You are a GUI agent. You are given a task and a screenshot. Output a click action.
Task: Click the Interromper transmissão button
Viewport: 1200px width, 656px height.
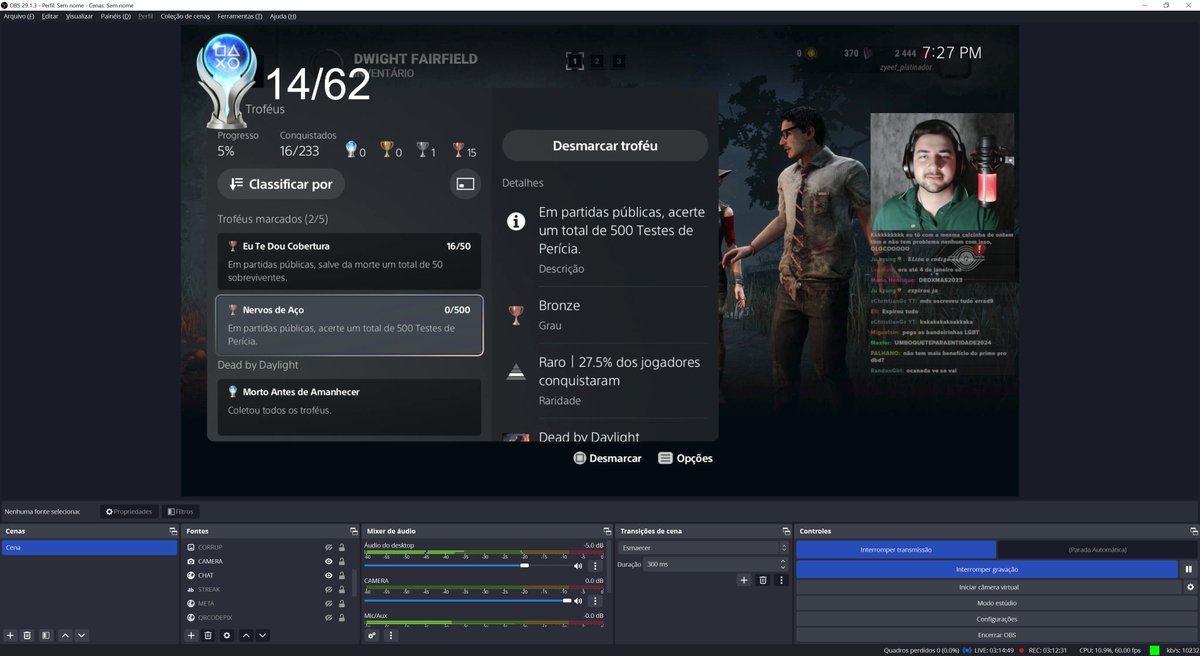point(896,549)
